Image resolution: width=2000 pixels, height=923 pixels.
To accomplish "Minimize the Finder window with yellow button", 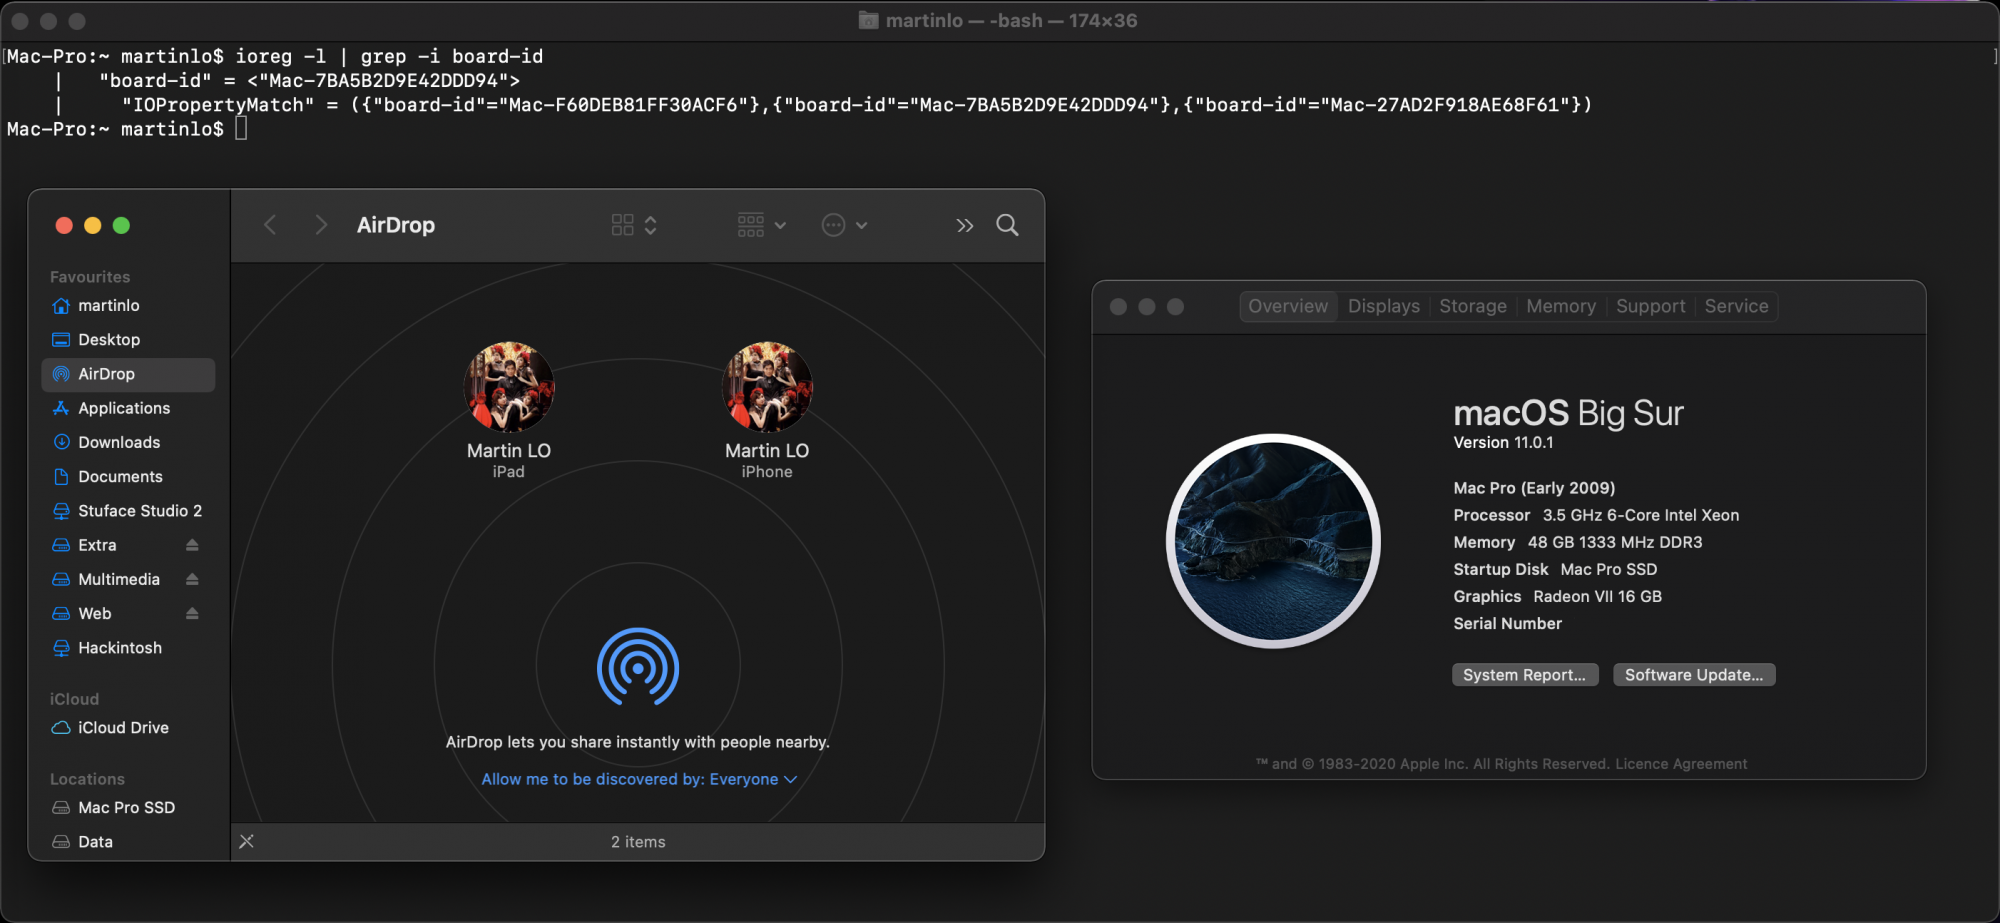I will [x=93, y=225].
